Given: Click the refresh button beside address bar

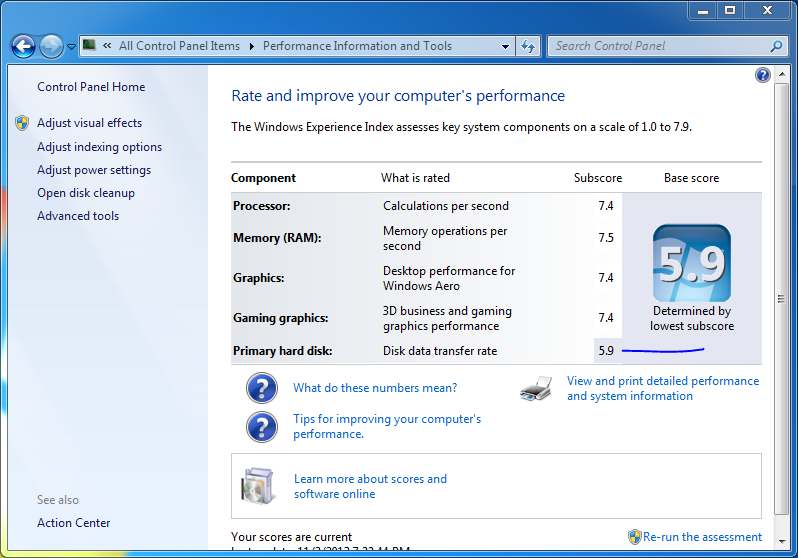Looking at the screenshot, I should click(528, 46).
